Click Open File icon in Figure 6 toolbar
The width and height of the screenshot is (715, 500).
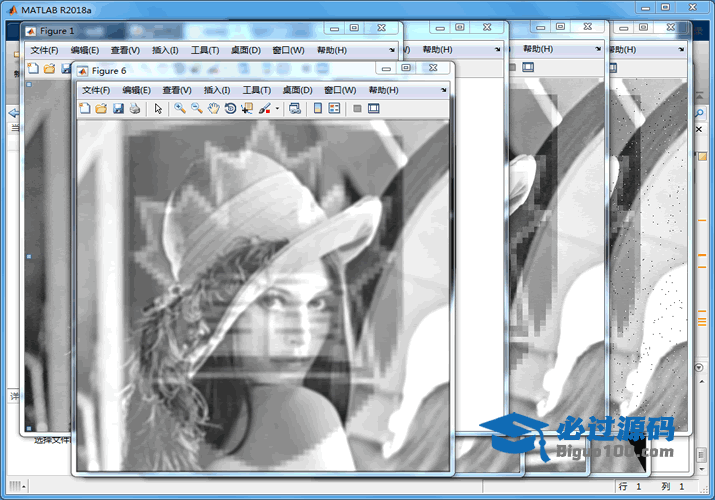pyautogui.click(x=101, y=108)
